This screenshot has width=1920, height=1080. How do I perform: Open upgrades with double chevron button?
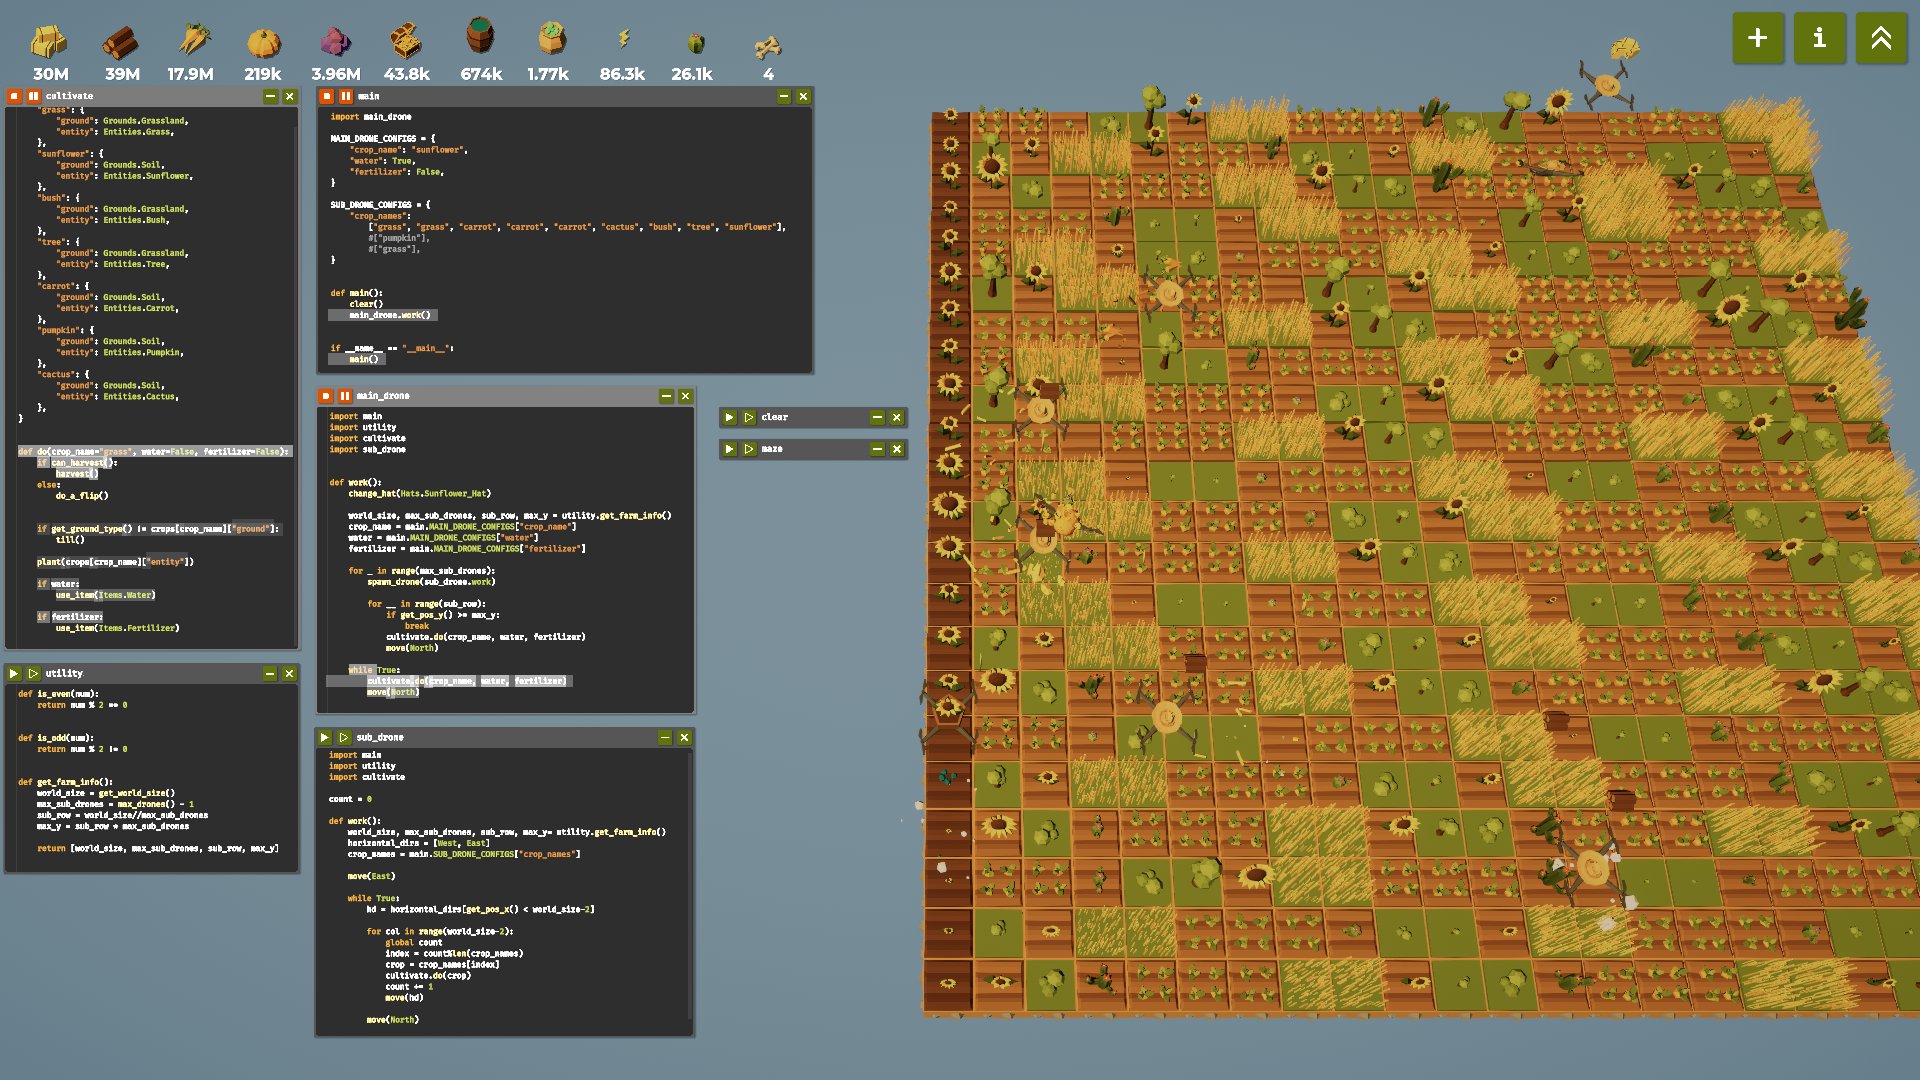(x=1880, y=38)
